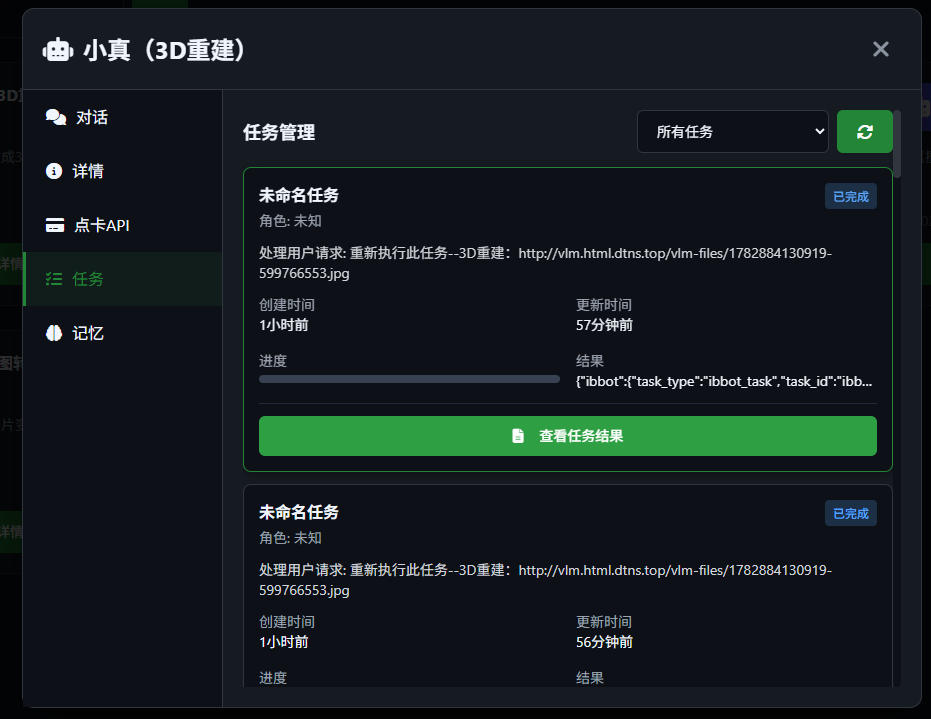Image resolution: width=931 pixels, height=719 pixels.
Task: Click 角色: 未知 in the first task card
Action: click(x=290, y=221)
